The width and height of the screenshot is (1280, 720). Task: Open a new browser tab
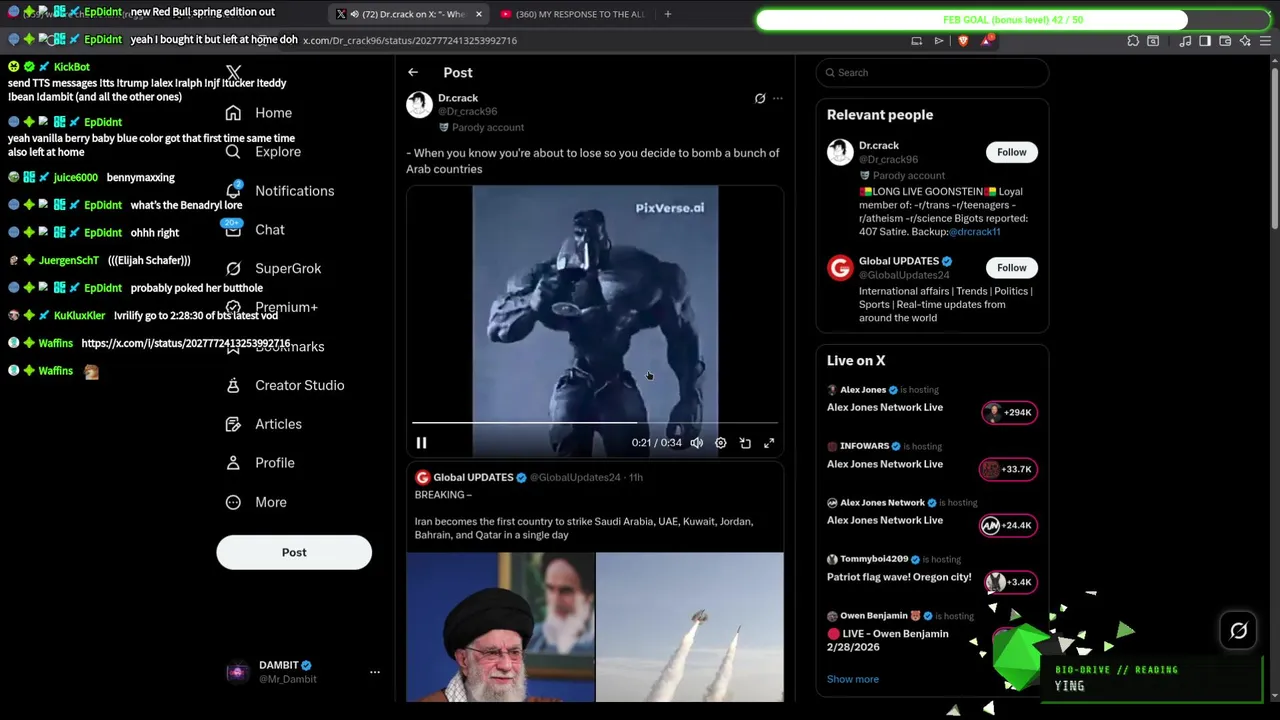click(667, 14)
